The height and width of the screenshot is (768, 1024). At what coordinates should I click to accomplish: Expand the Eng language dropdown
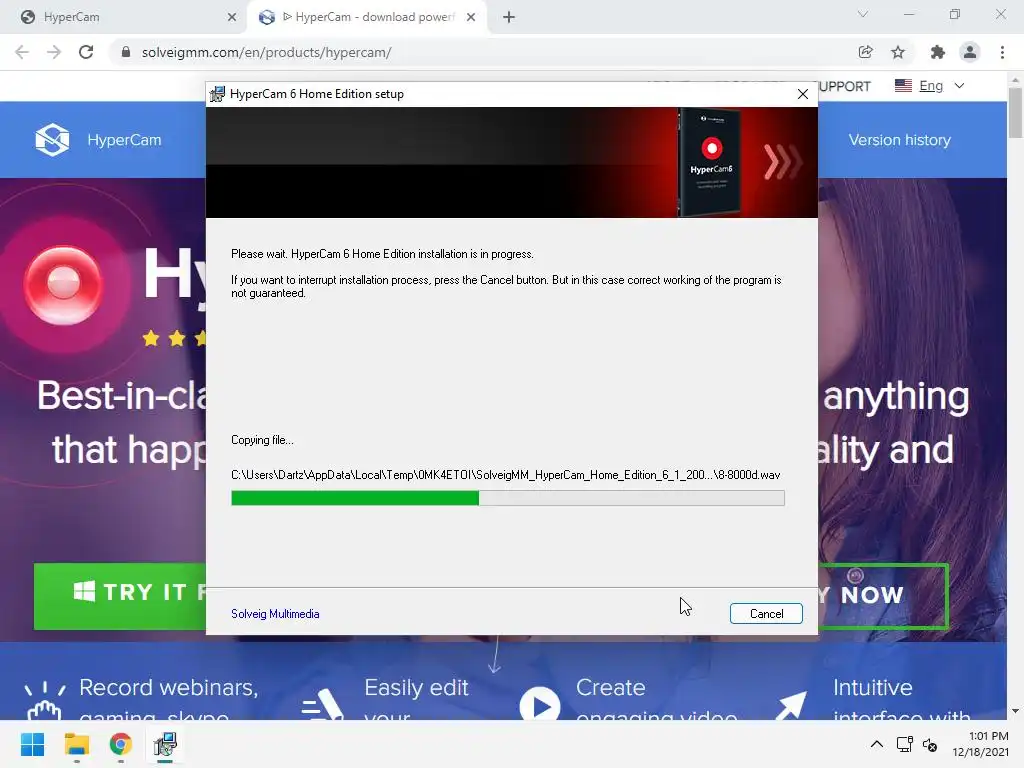(x=959, y=86)
